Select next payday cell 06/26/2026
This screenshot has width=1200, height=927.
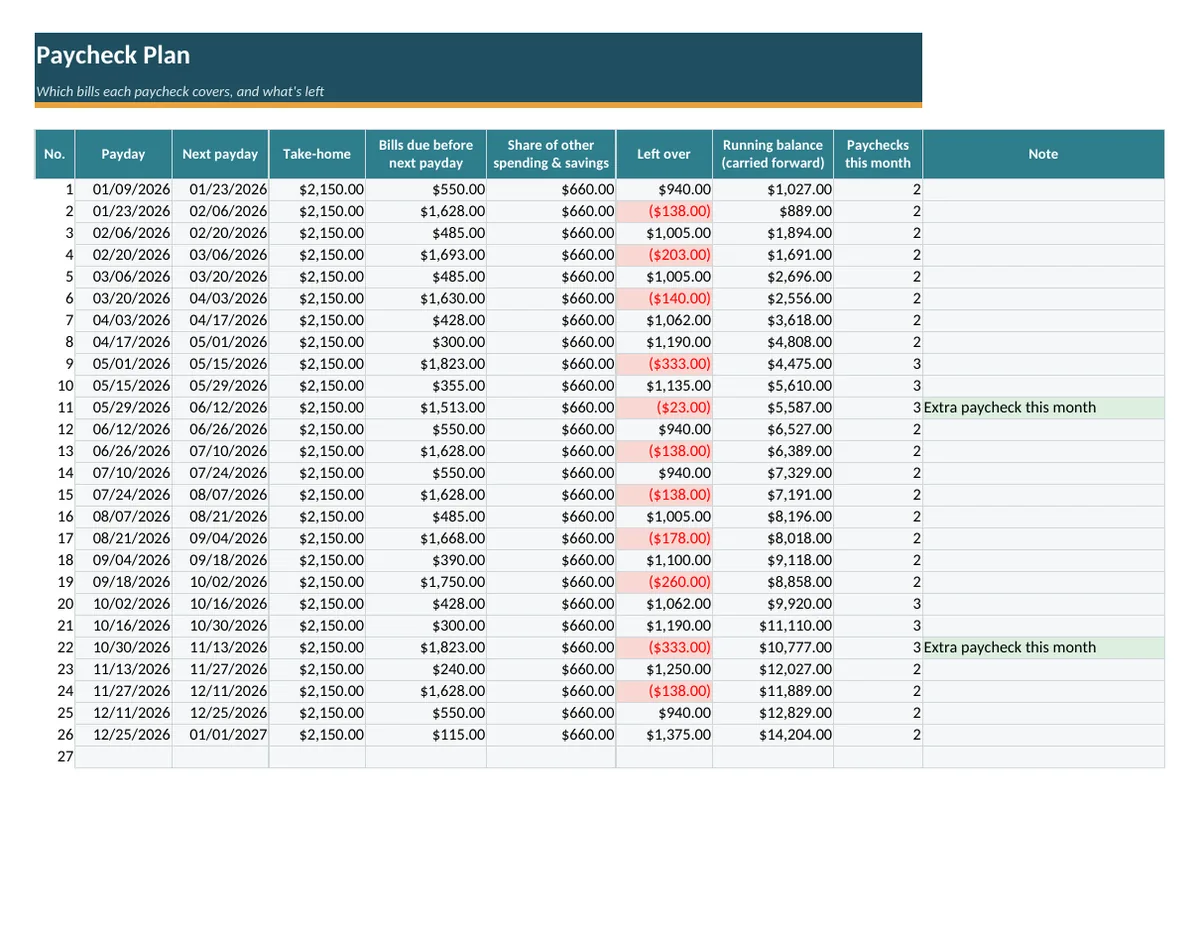pos(220,429)
